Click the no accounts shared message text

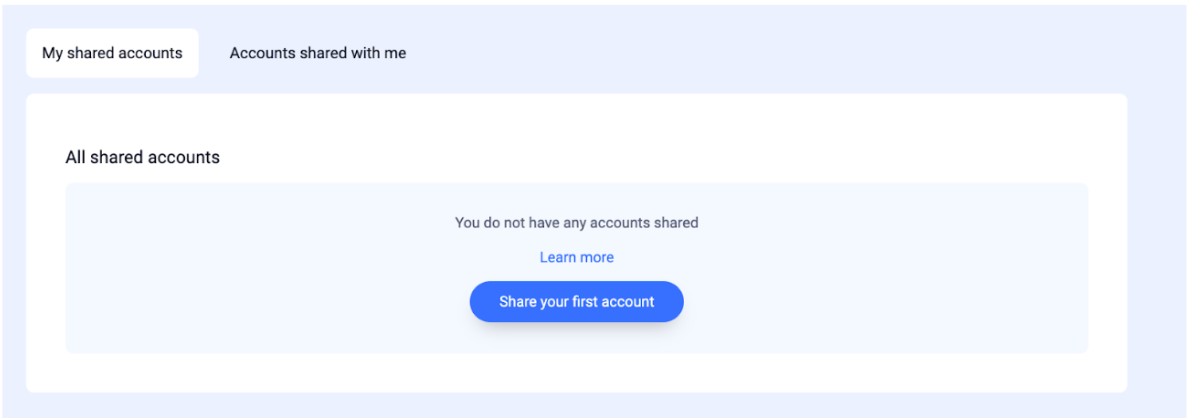tap(577, 223)
